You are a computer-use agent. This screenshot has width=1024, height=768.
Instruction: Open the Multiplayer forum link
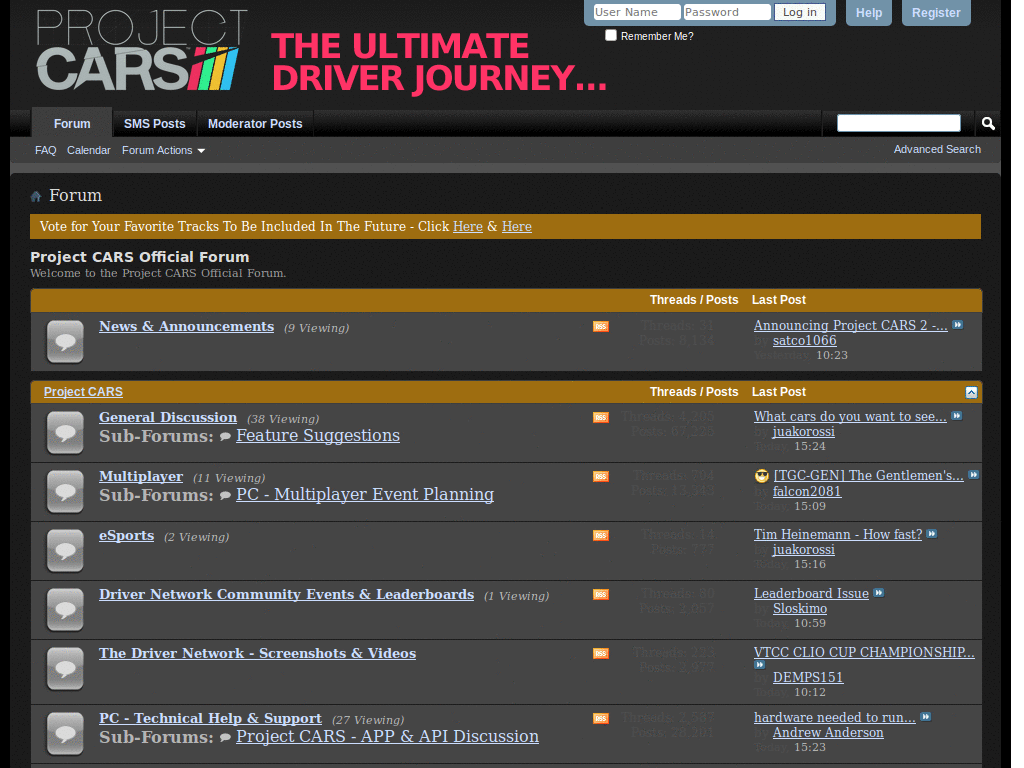[141, 477]
